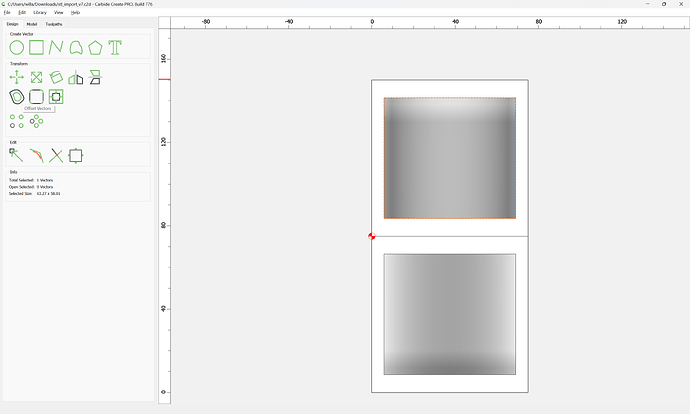
Task: Switch to the Model tab
Action: [32, 23]
